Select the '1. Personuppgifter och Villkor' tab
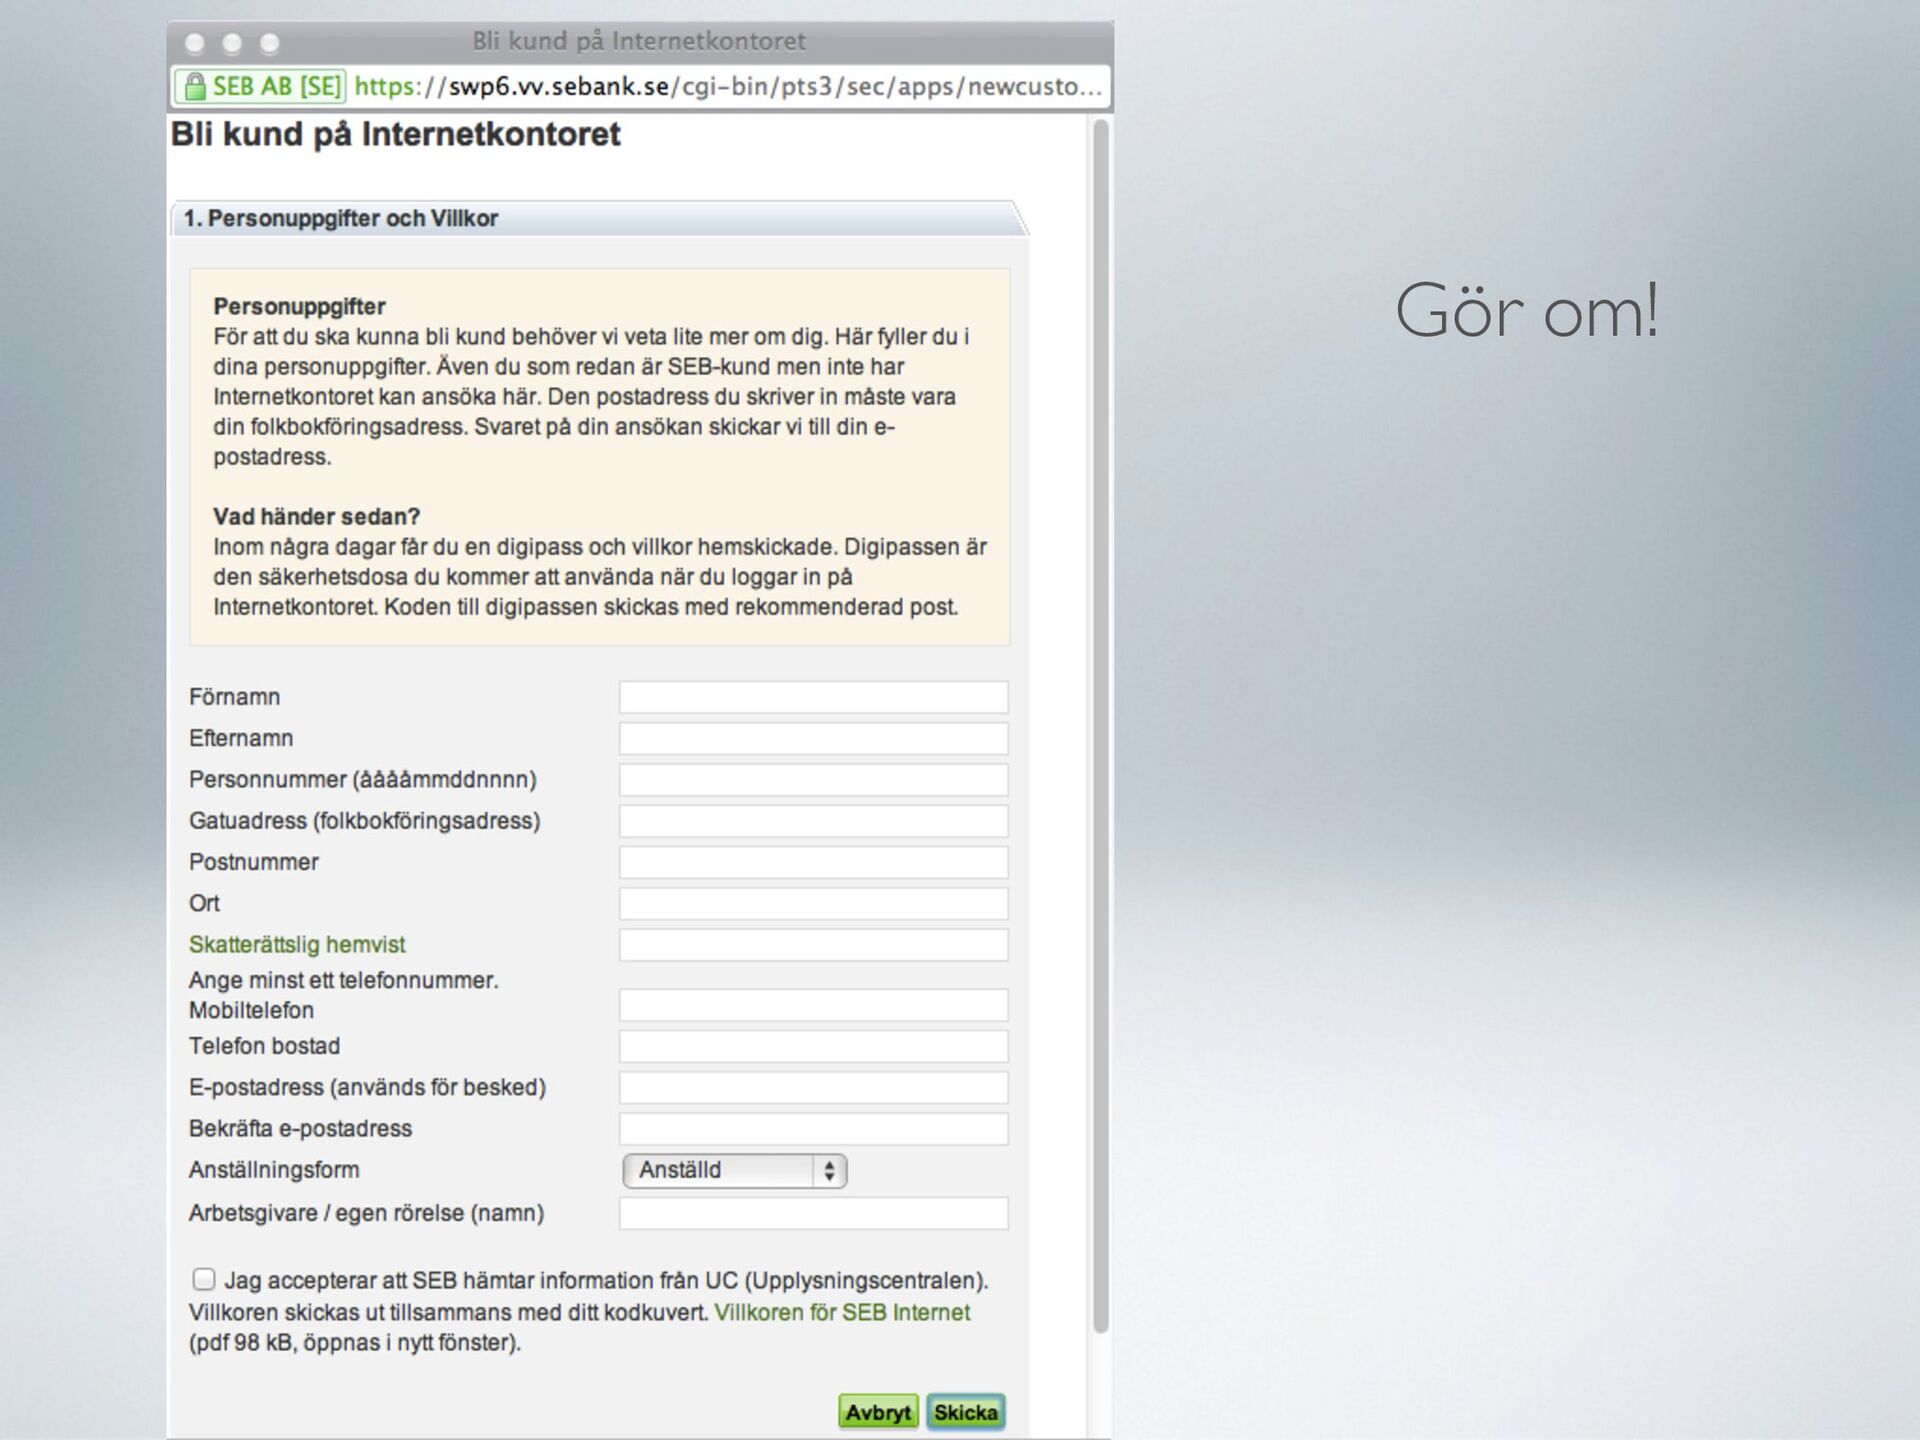The image size is (1920, 1440). pyautogui.click(x=600, y=218)
